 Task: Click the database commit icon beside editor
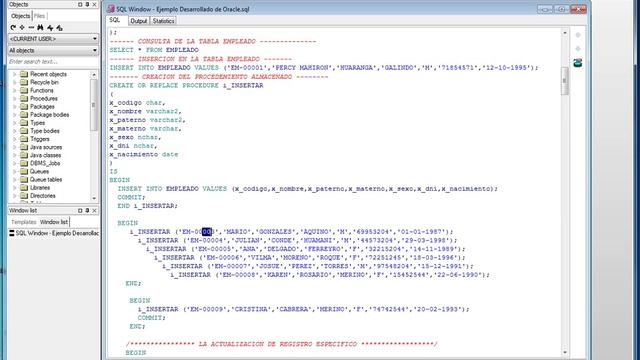[578, 63]
